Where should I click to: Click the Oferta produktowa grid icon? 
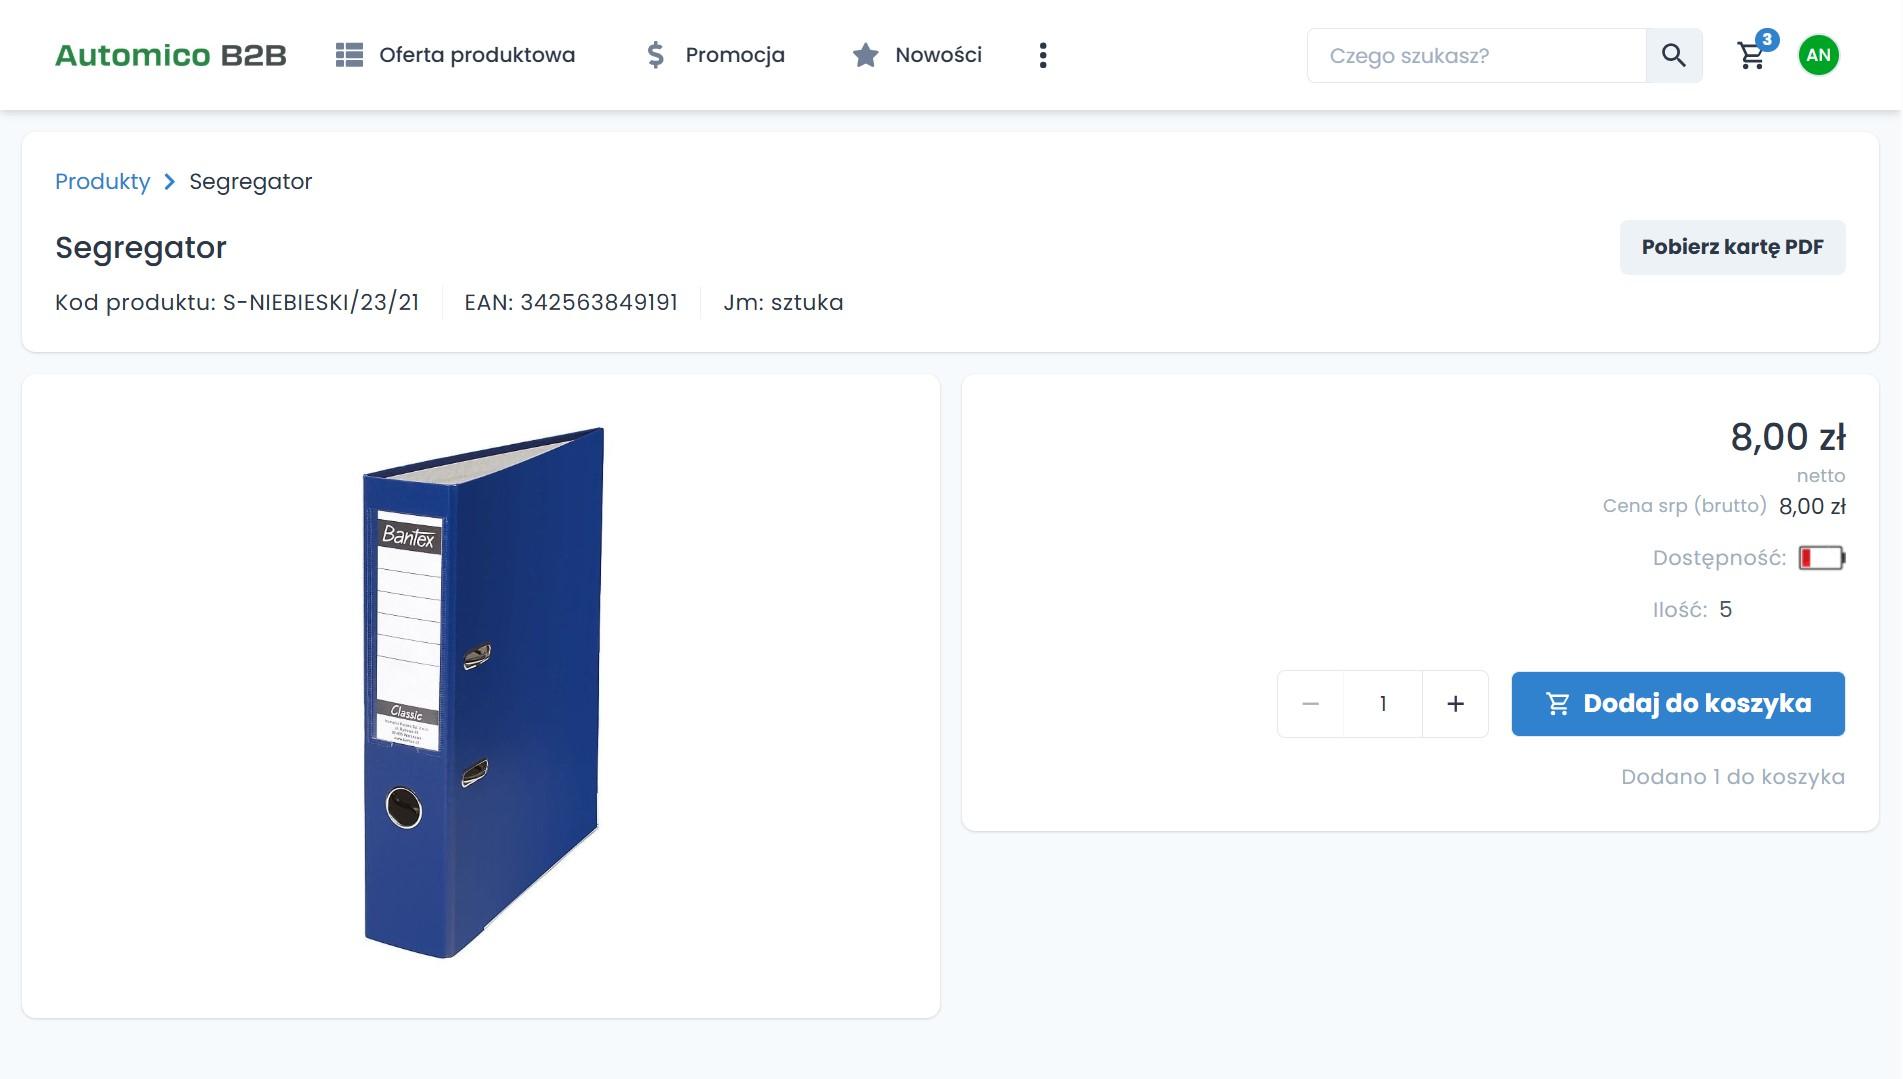349,55
